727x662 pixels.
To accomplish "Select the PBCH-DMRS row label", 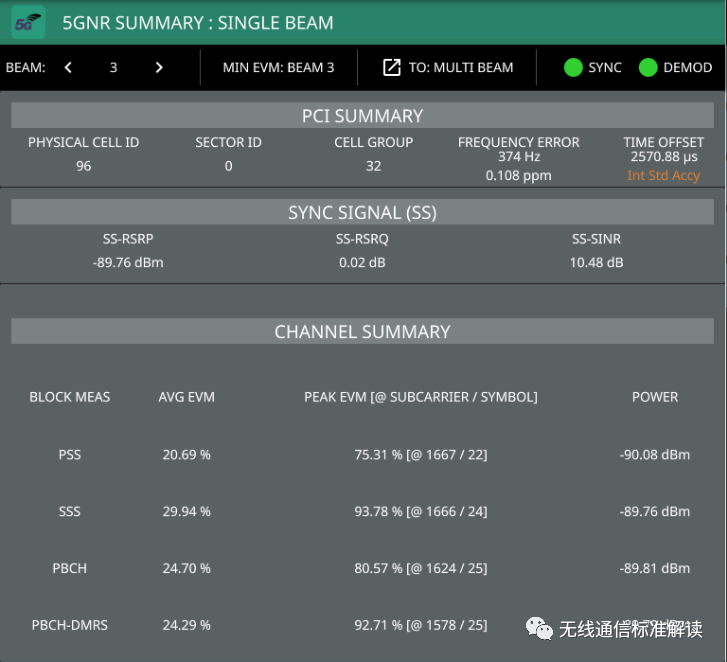I will 69,625.
